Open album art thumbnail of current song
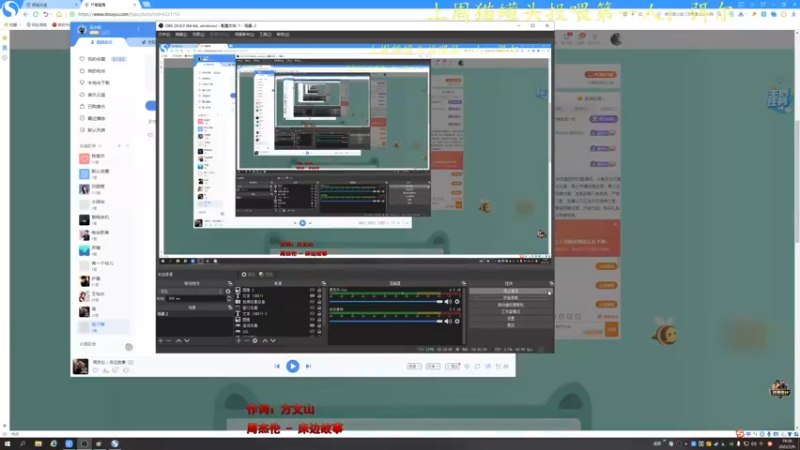The width and height of the screenshot is (800, 450). point(81,366)
